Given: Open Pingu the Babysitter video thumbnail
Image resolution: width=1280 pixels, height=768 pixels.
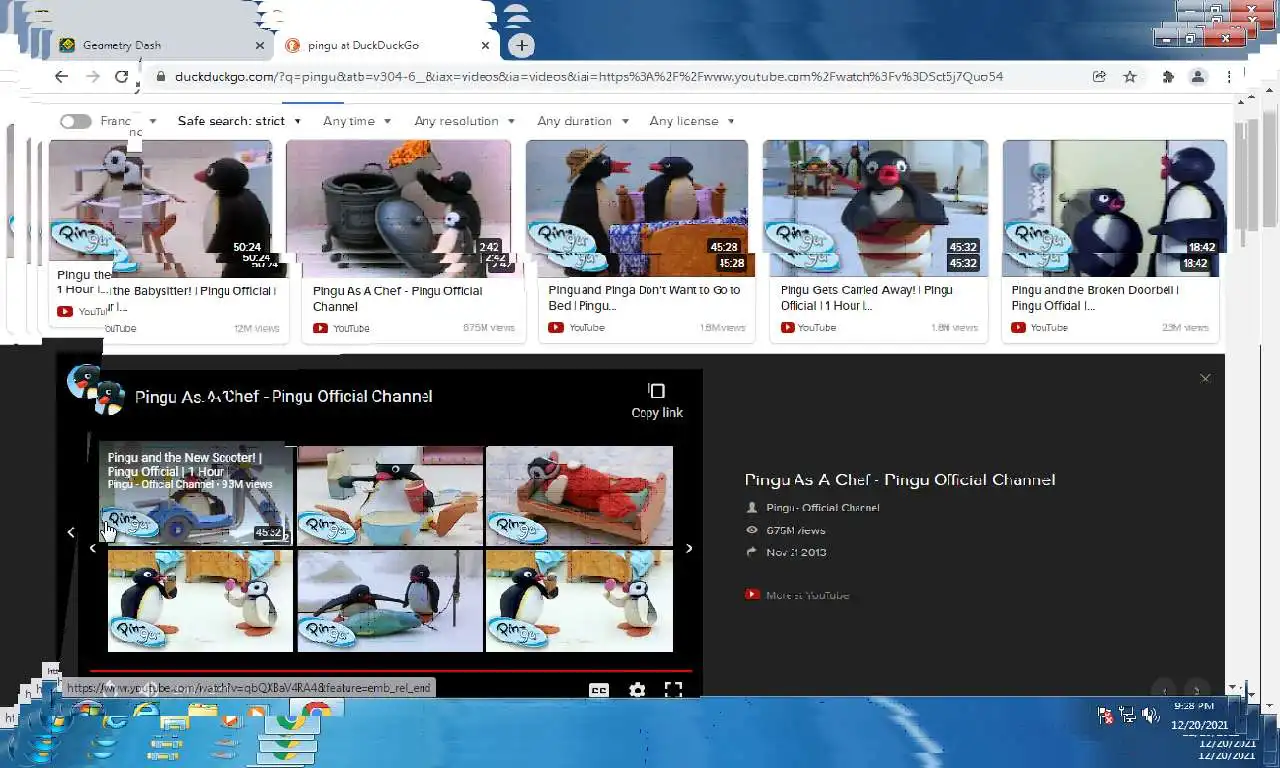Looking at the screenshot, I should click(160, 208).
